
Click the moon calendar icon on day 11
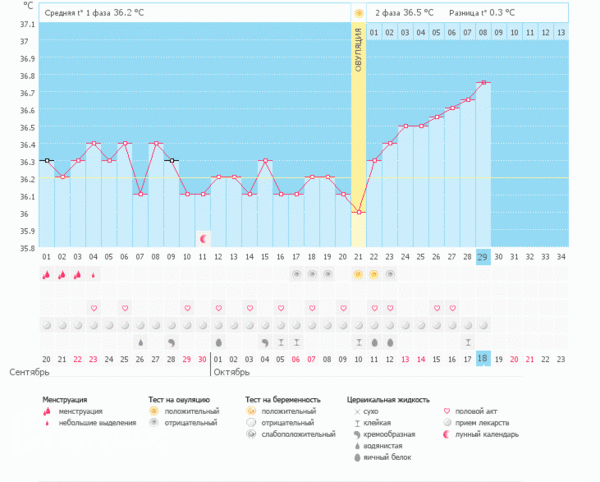coord(203,239)
